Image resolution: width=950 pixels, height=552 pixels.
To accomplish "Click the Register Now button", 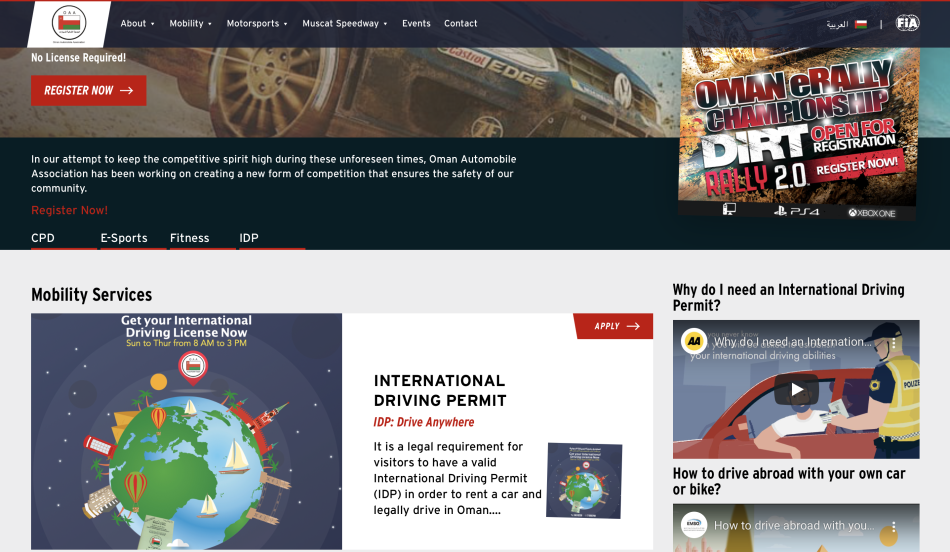I will click(88, 90).
